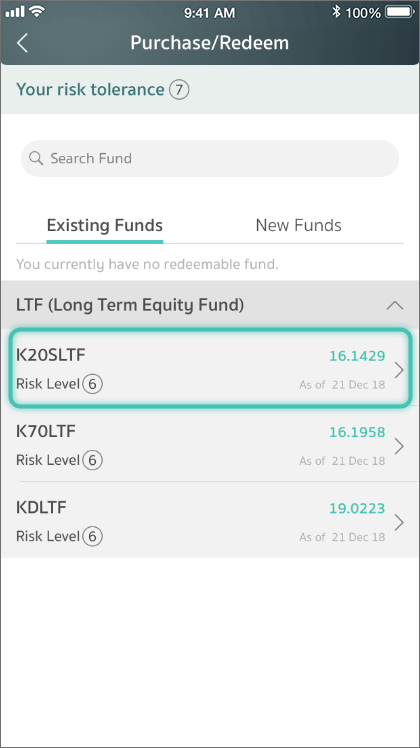Screen dimensions: 420x748
Task: Open K70LTF details via right chevron
Action: (x=399, y=446)
